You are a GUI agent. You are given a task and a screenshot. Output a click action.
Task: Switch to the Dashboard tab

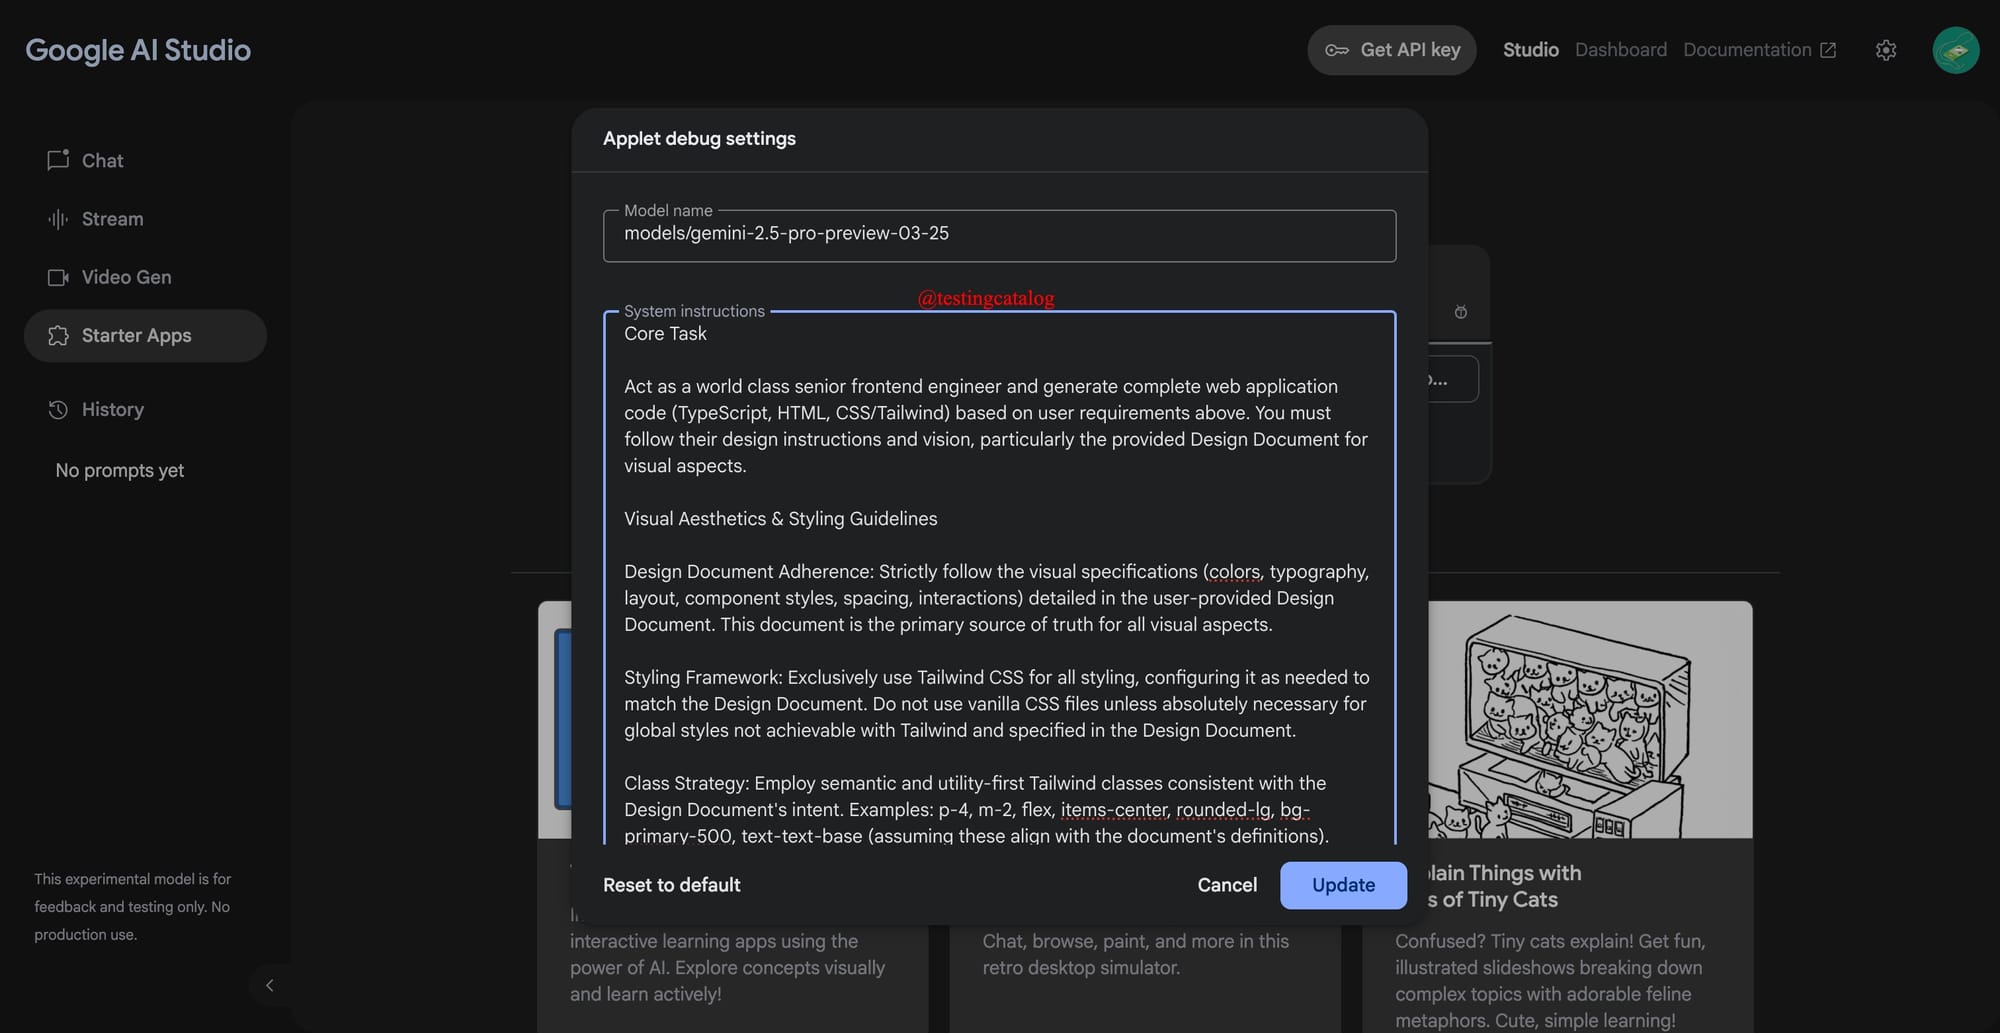pos(1620,50)
